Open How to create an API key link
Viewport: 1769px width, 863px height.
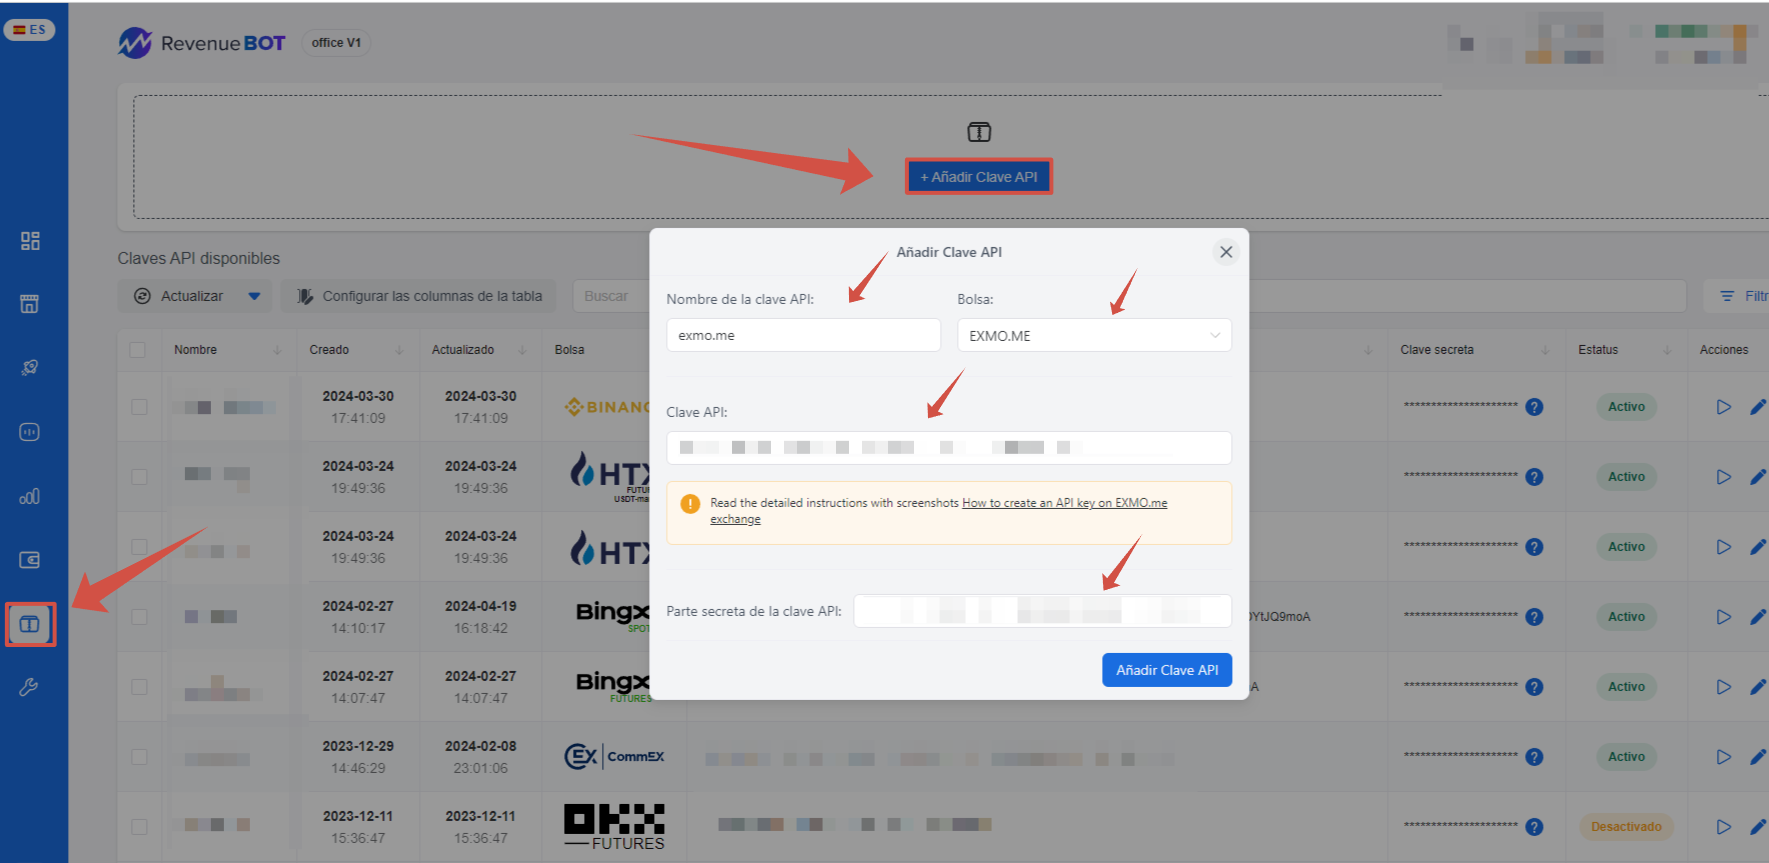click(939, 511)
